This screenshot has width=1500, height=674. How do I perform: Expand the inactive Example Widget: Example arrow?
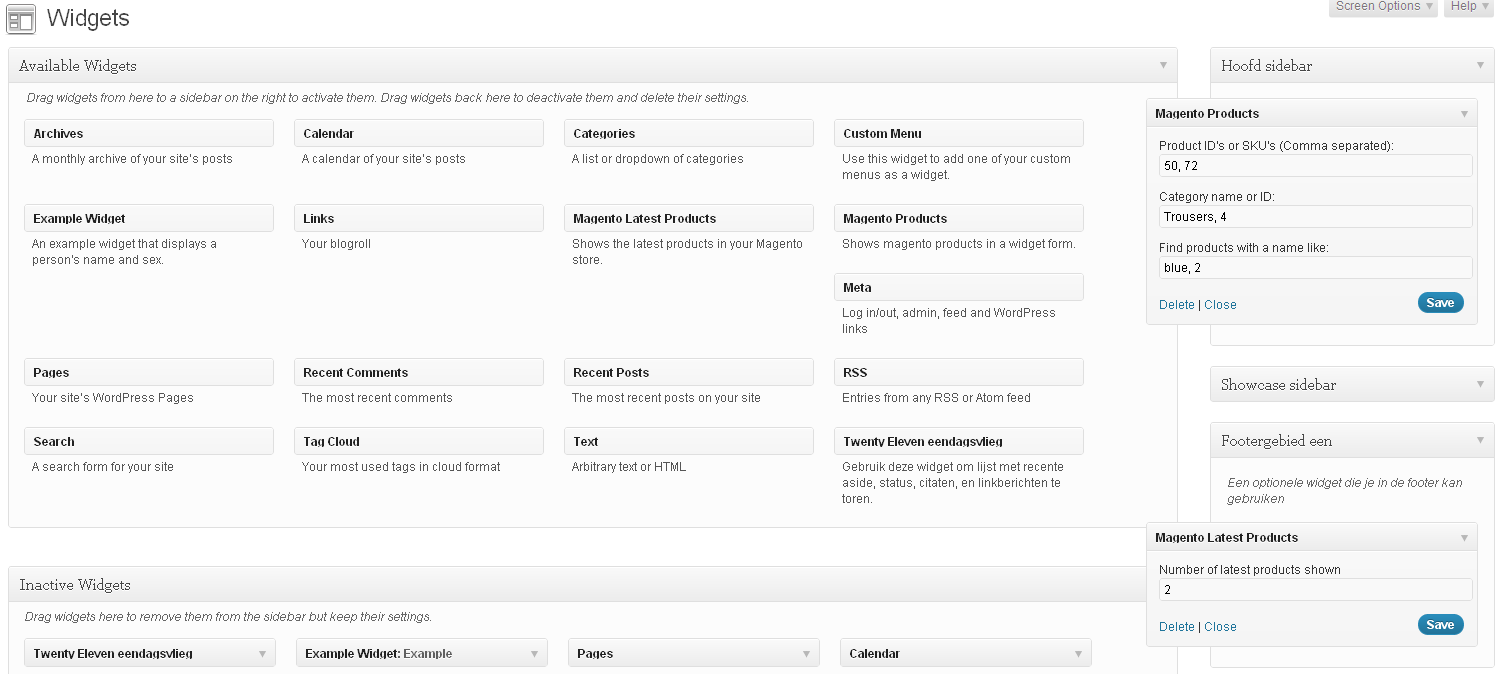[534, 653]
